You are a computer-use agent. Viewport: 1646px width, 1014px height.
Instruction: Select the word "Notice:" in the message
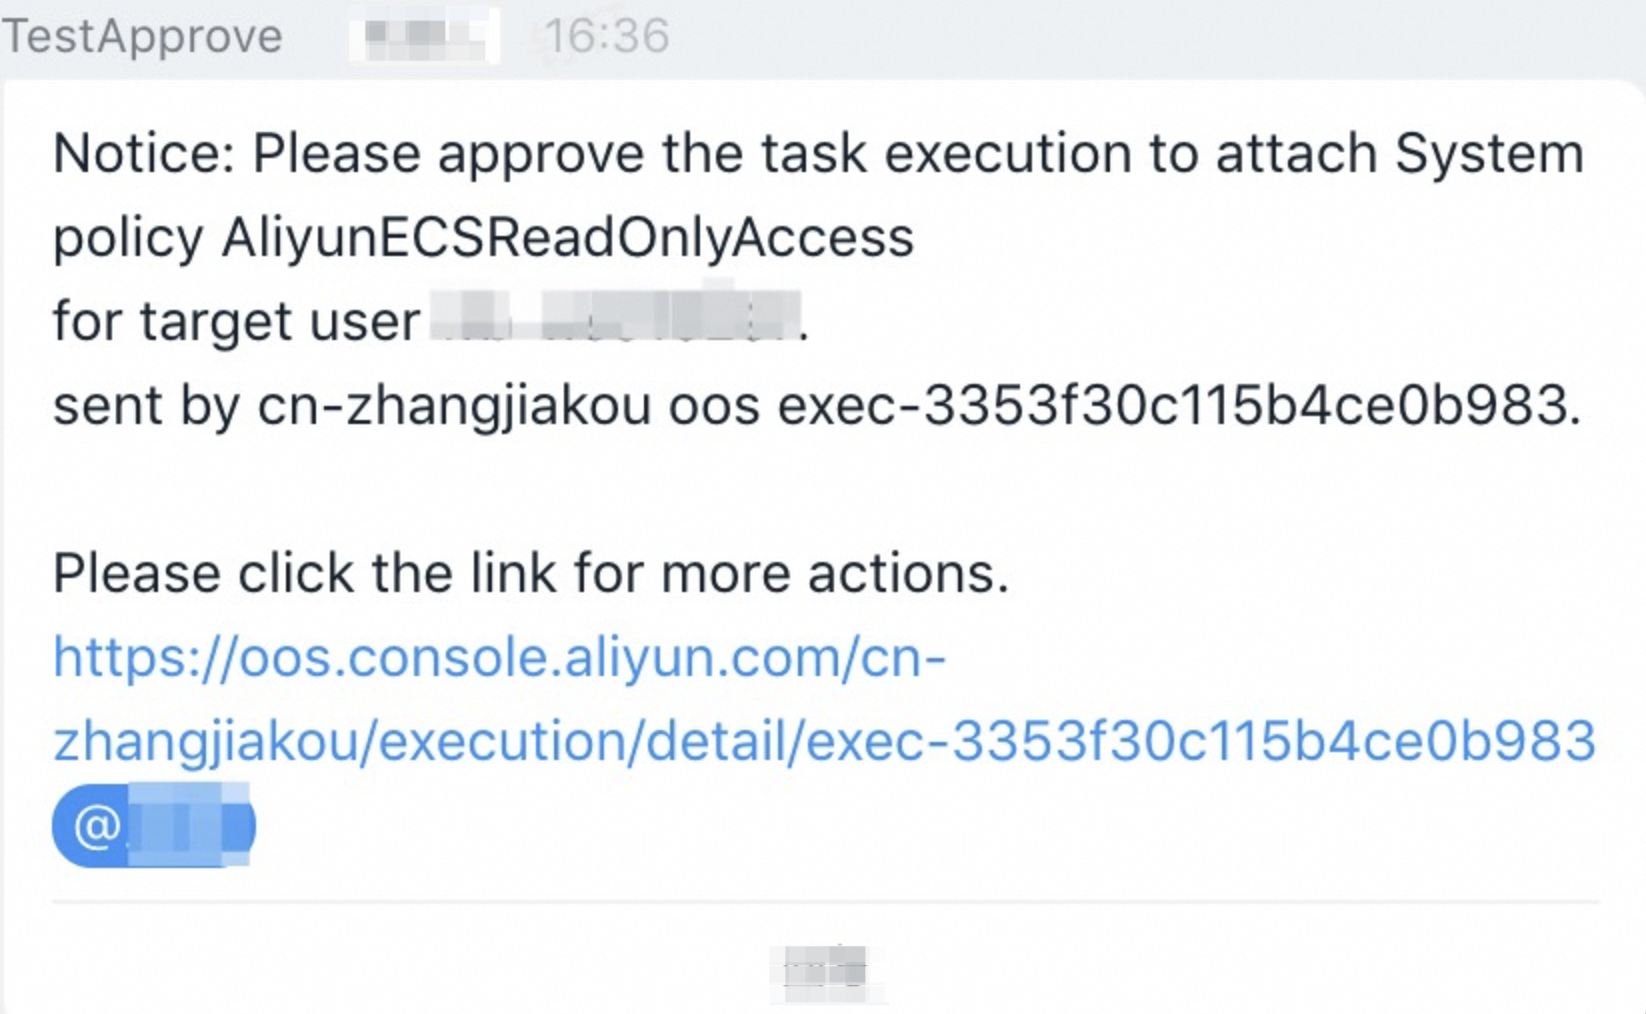click(x=144, y=154)
